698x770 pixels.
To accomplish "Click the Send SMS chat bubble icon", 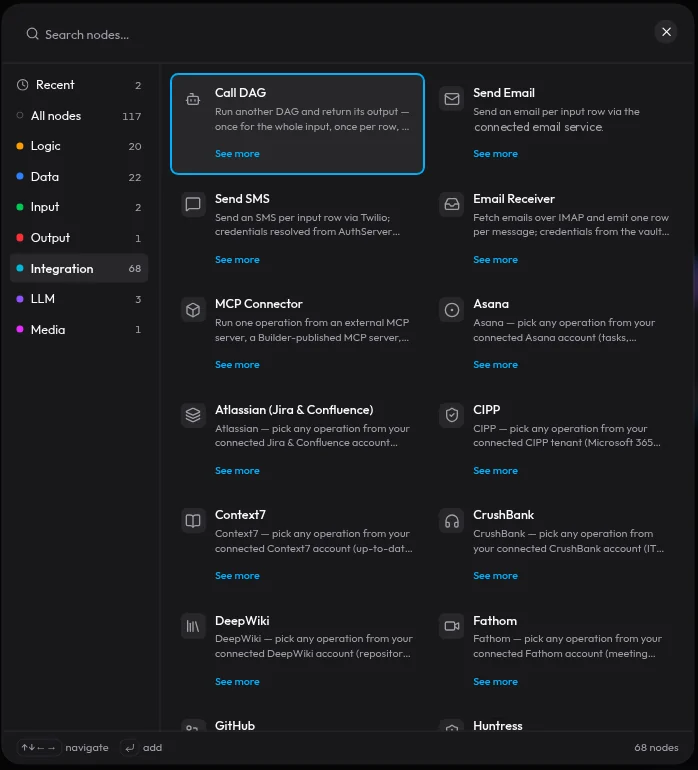I will pyautogui.click(x=193, y=204).
